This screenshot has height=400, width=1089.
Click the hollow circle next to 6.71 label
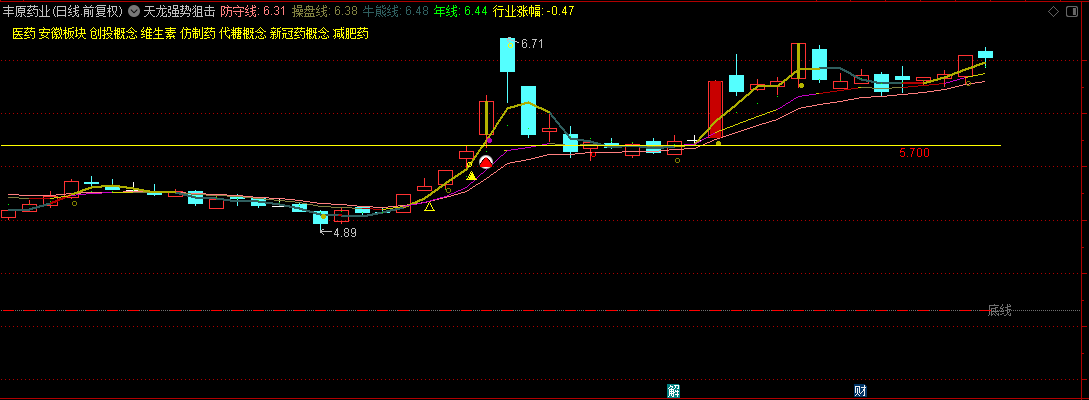tap(510, 45)
